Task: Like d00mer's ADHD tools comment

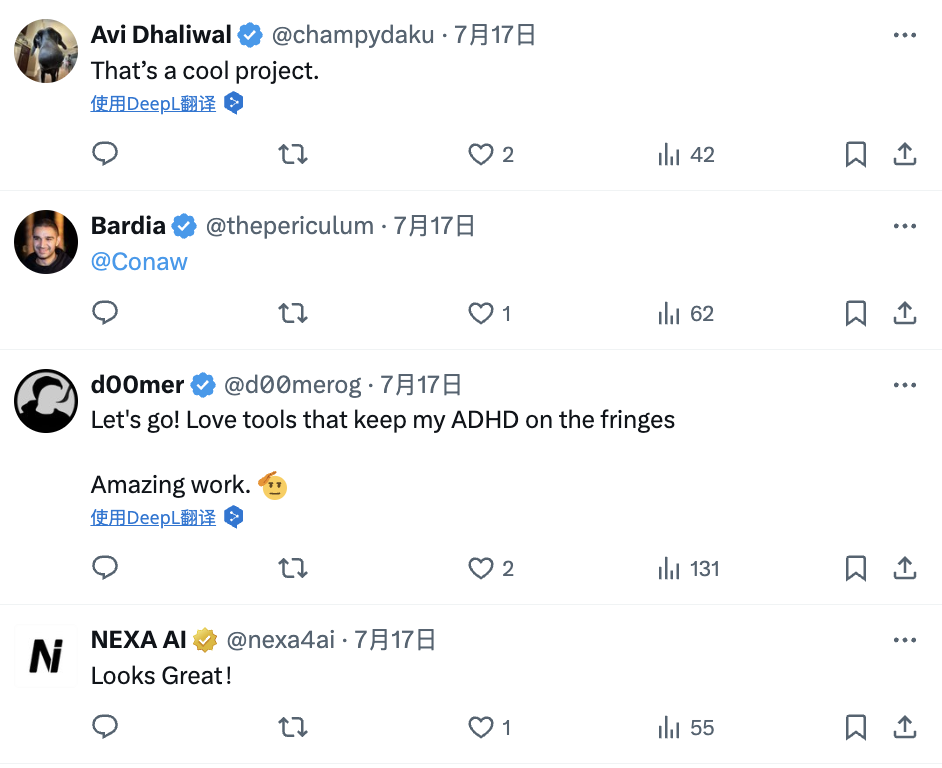Action: click(481, 569)
